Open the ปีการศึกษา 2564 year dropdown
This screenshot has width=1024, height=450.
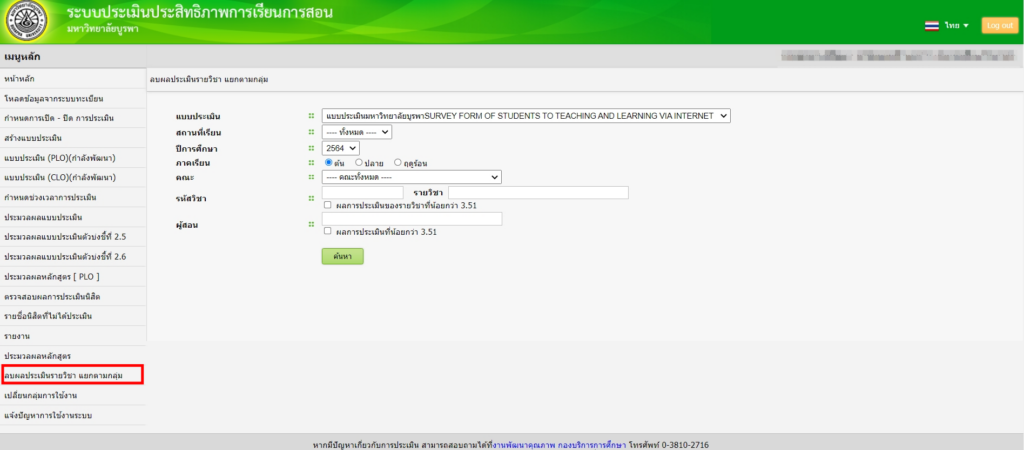(x=339, y=147)
